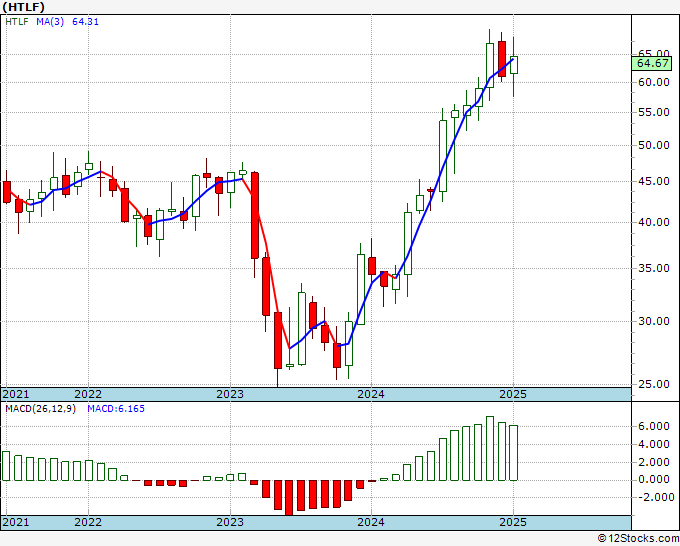This screenshot has height=546, width=680.
Task: Click the green 64.67 current price tag
Action: [652, 63]
